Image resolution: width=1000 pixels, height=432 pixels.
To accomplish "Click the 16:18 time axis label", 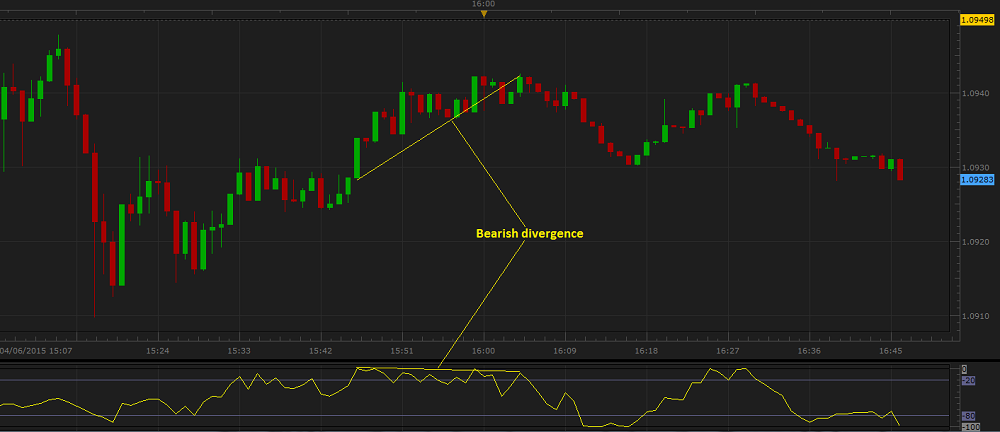I will click(x=646, y=351).
